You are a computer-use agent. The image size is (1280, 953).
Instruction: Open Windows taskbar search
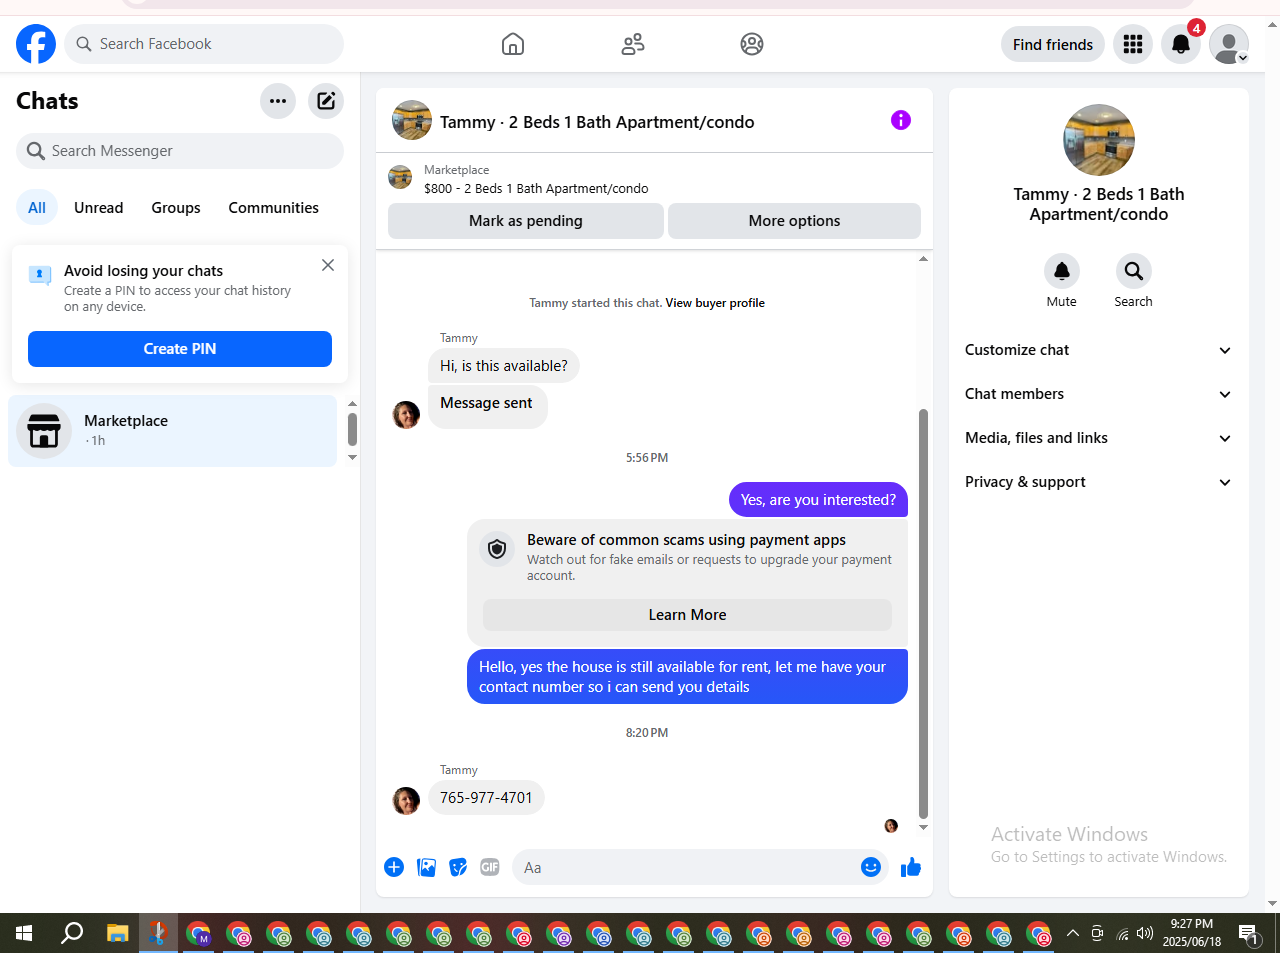(72, 933)
